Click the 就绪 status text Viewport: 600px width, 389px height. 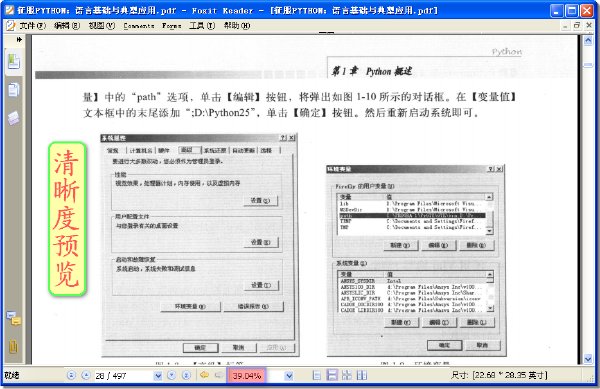[12, 376]
